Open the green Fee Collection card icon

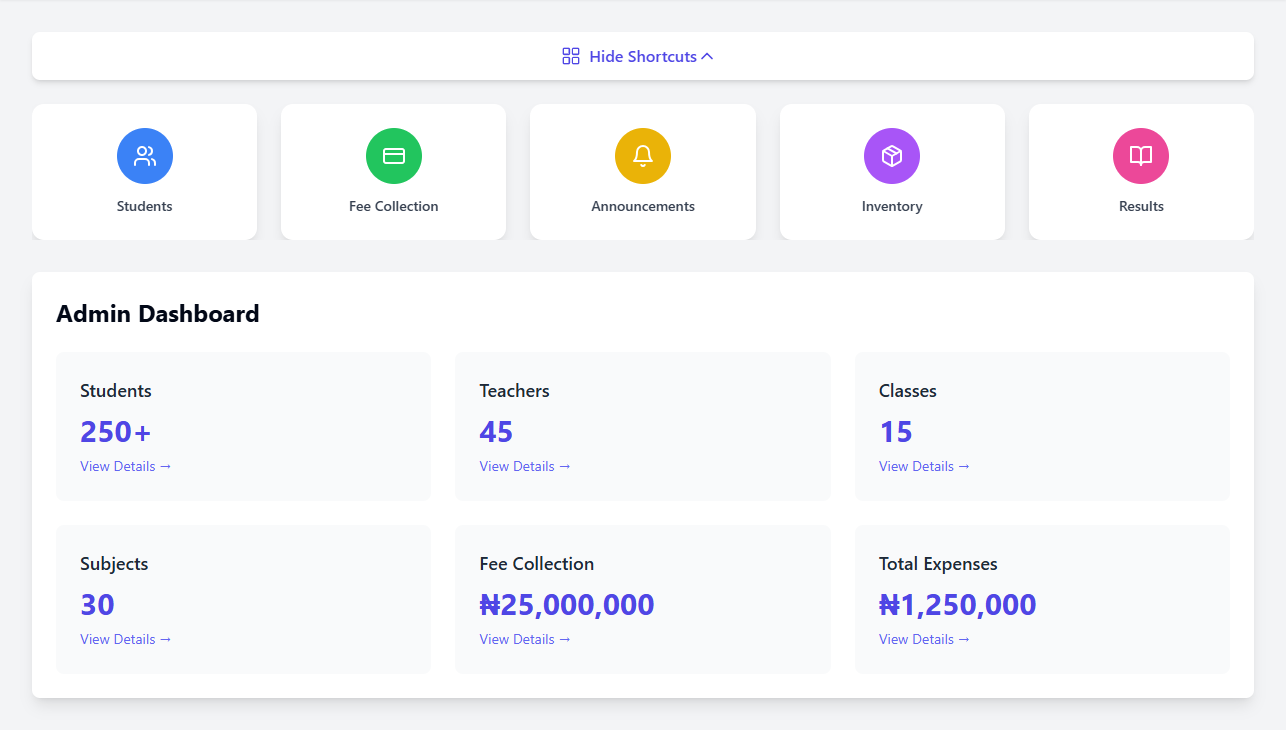[394, 156]
